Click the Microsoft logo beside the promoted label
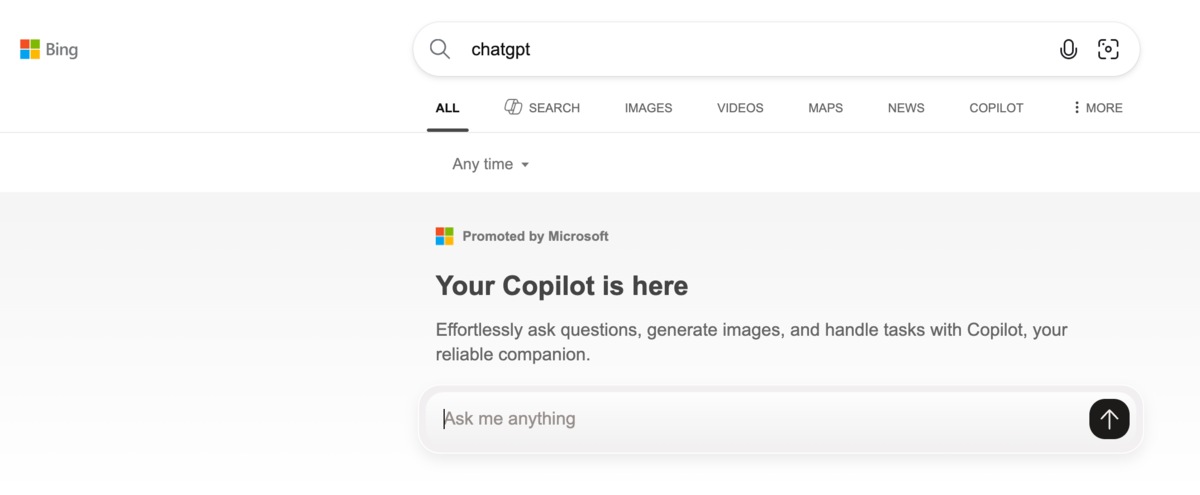This screenshot has width=1200, height=495. (x=445, y=236)
